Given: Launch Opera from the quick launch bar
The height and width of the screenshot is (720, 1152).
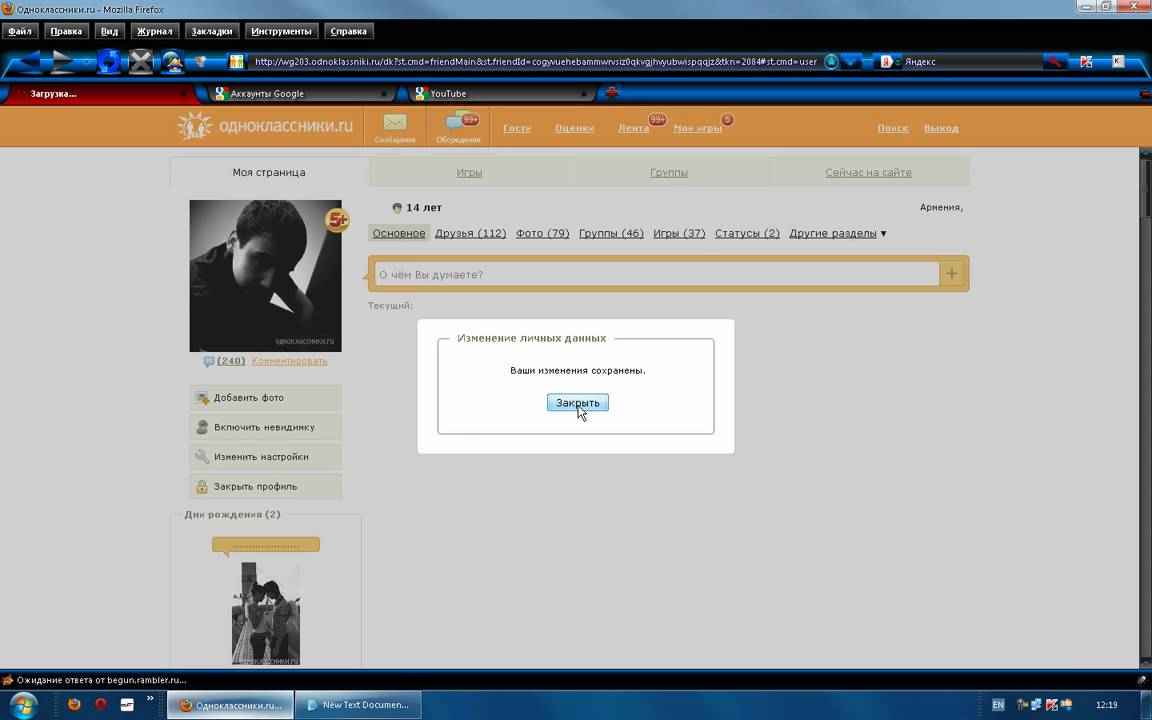Looking at the screenshot, I should point(101,704).
